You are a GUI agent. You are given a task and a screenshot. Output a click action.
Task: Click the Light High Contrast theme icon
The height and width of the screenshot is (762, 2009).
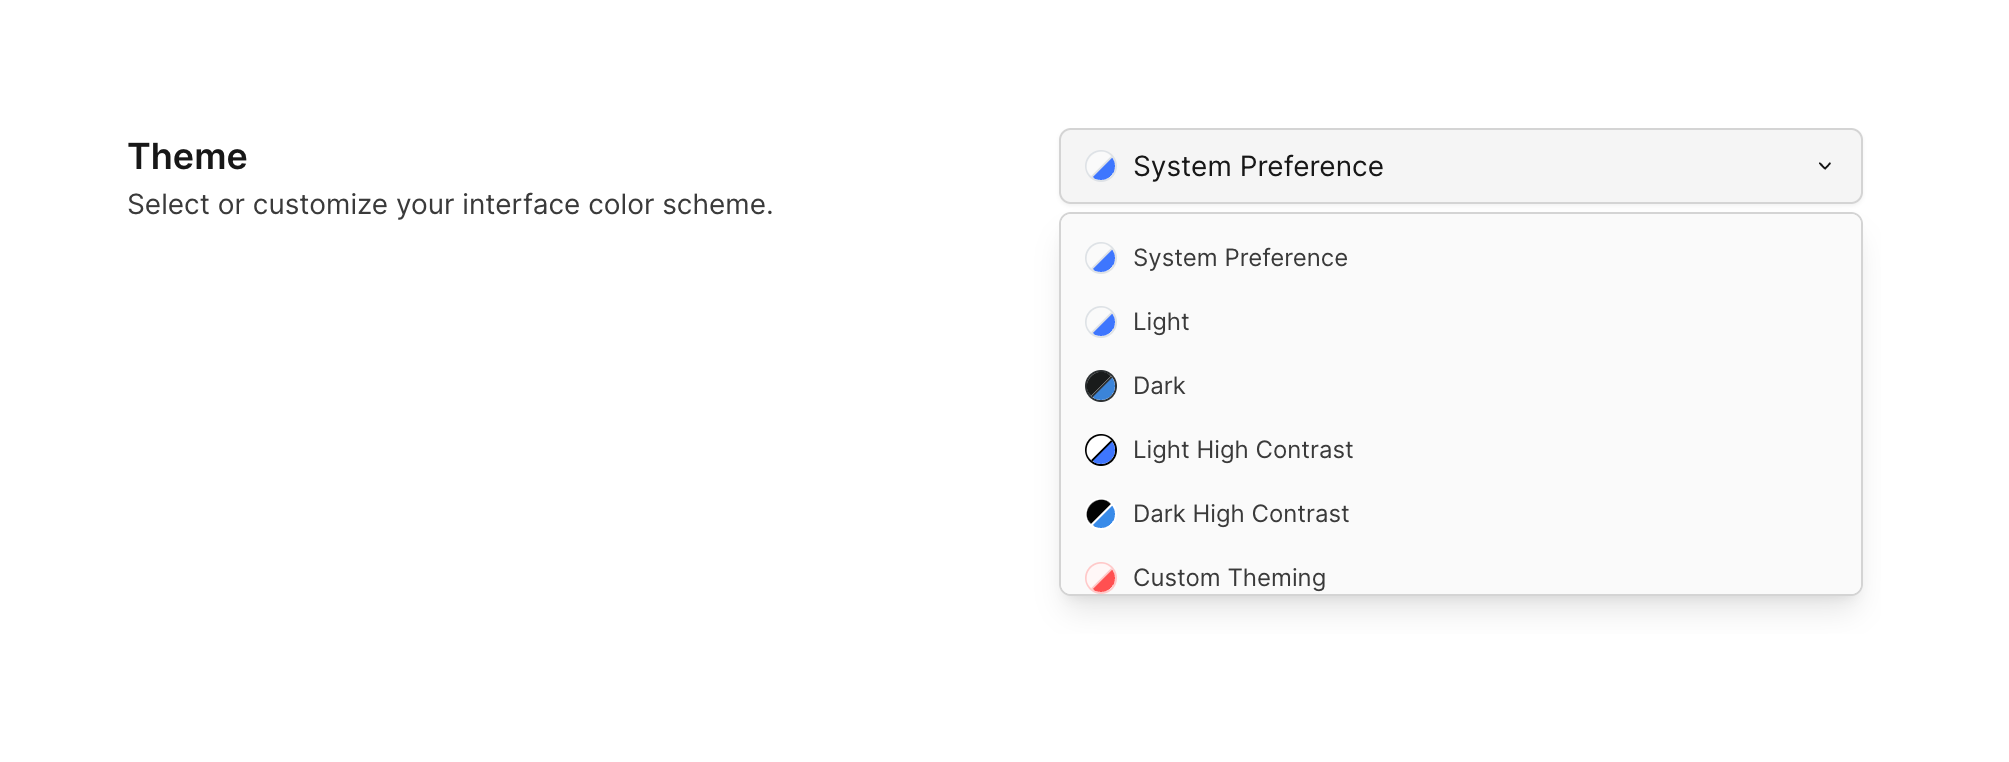coord(1101,450)
